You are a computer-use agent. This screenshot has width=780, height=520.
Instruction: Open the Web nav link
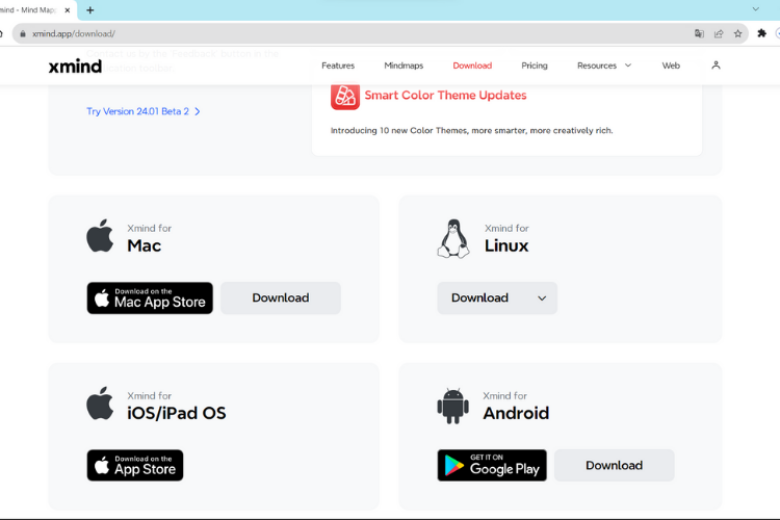671,66
